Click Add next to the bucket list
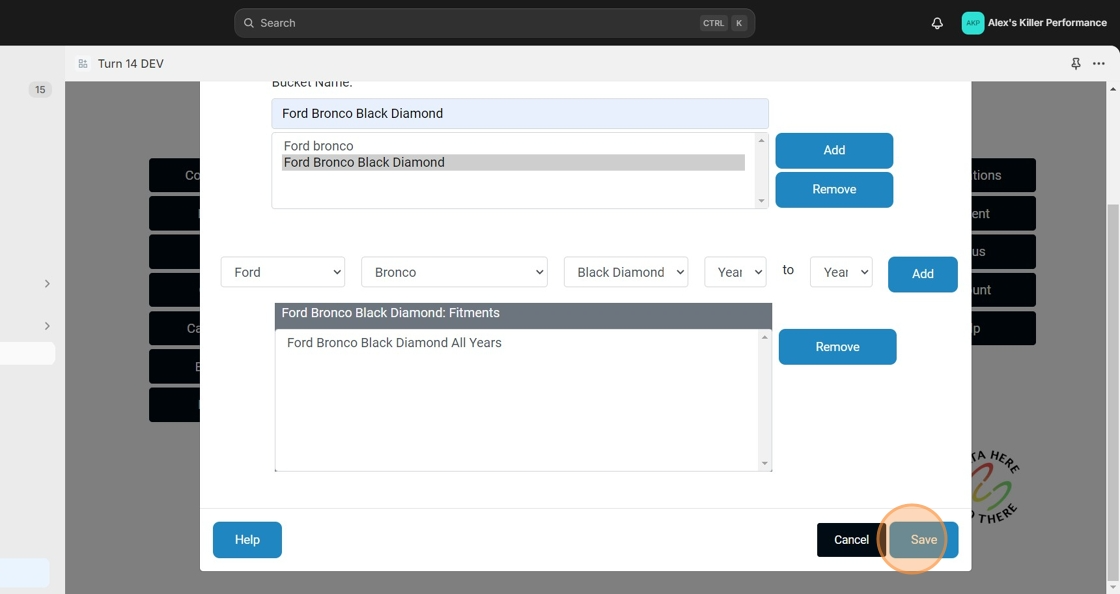 point(834,151)
